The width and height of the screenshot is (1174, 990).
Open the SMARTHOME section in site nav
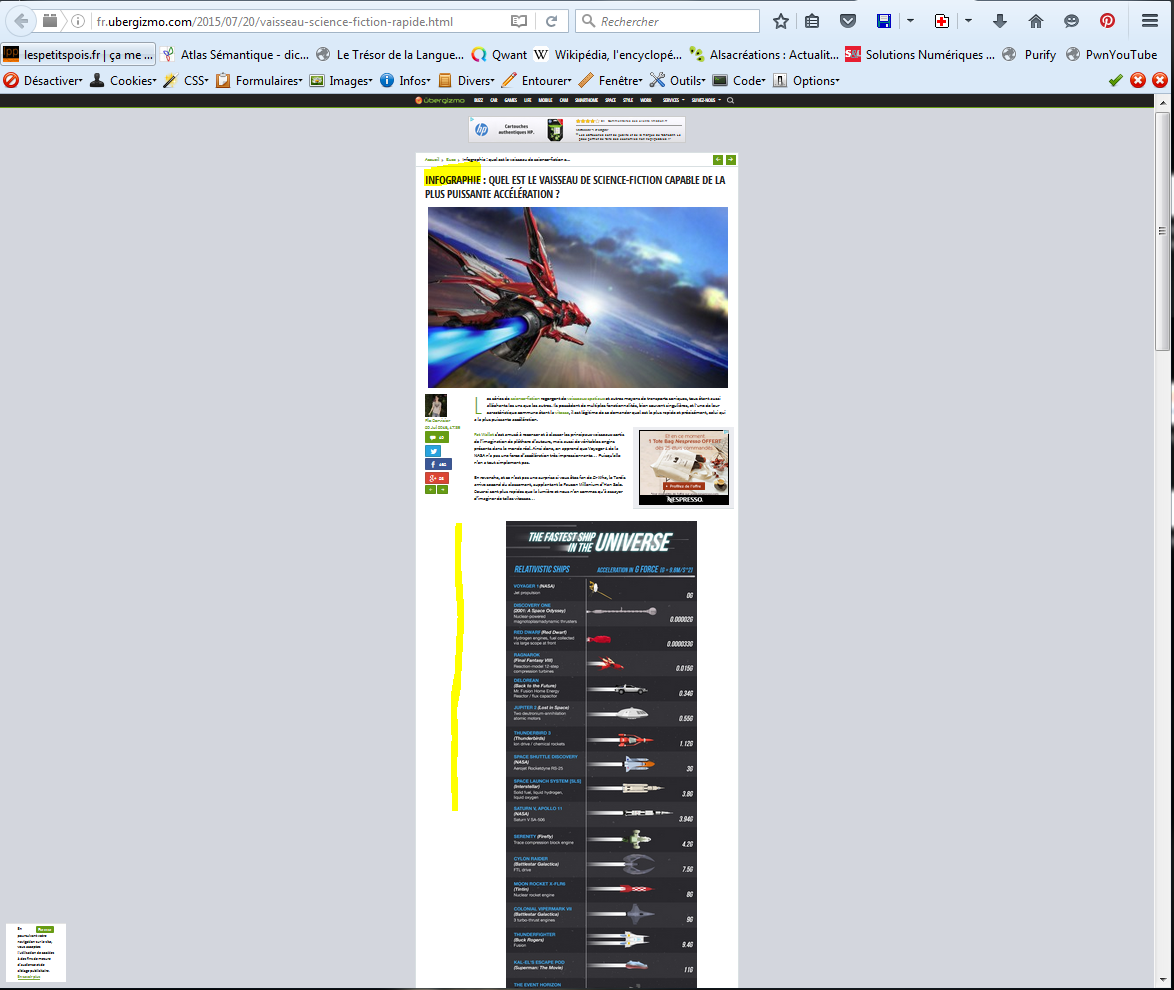[x=586, y=100]
